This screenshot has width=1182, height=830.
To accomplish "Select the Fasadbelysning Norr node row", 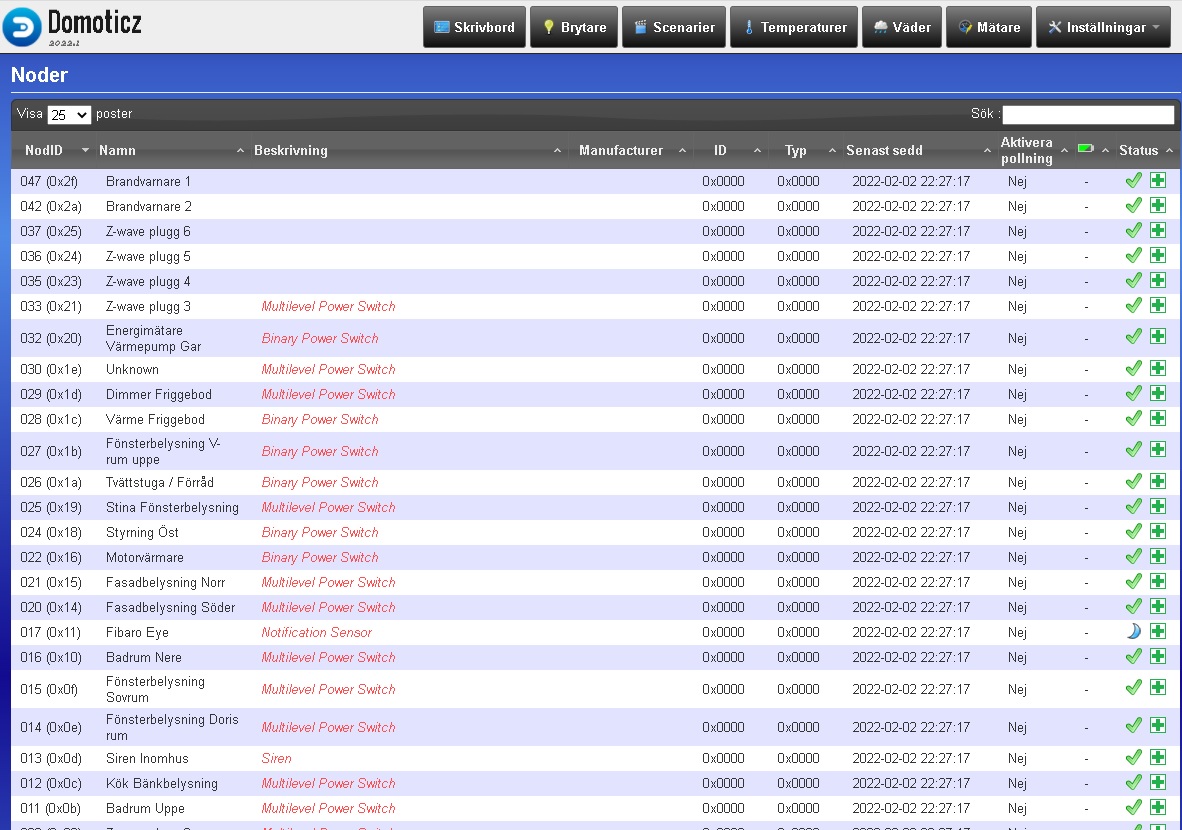I will point(165,582).
